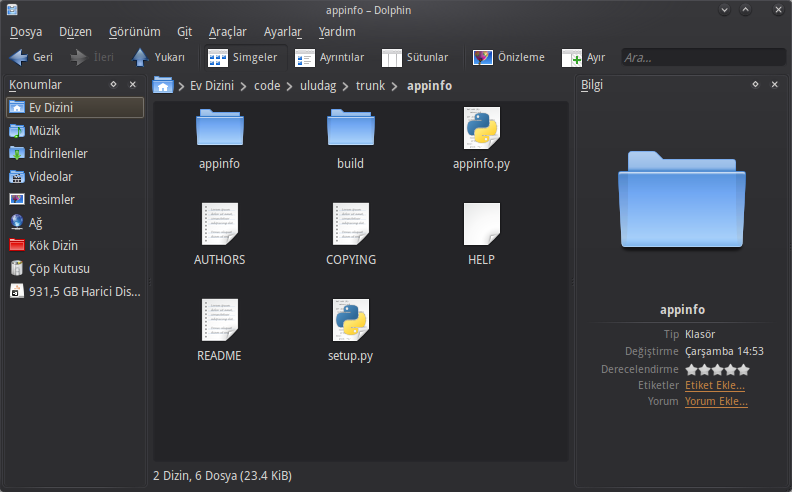Open the Dosya menu
The width and height of the screenshot is (792, 492).
click(26, 32)
